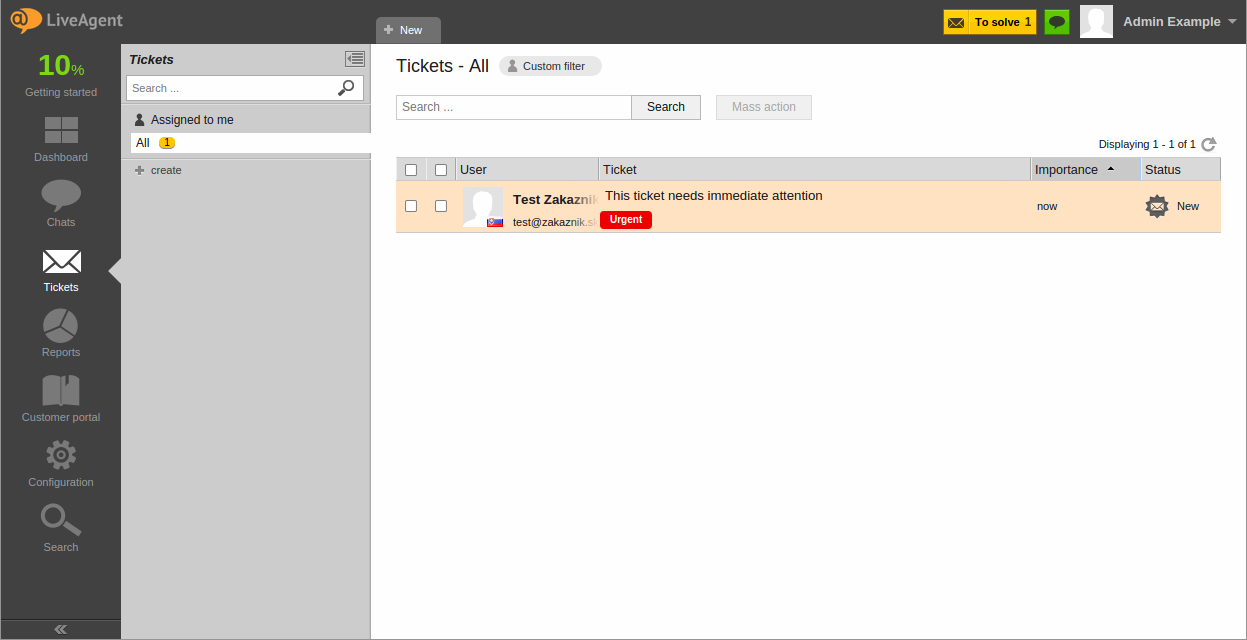
Task: Click the Admin Example avatar
Action: (x=1096, y=22)
